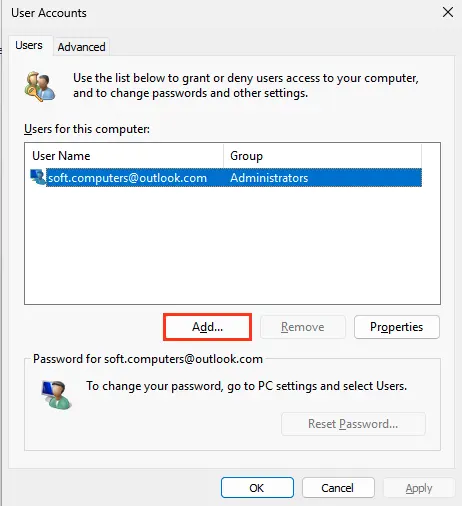Open Properties for the selected user
Viewport: 462px width, 506px height.
click(x=397, y=327)
